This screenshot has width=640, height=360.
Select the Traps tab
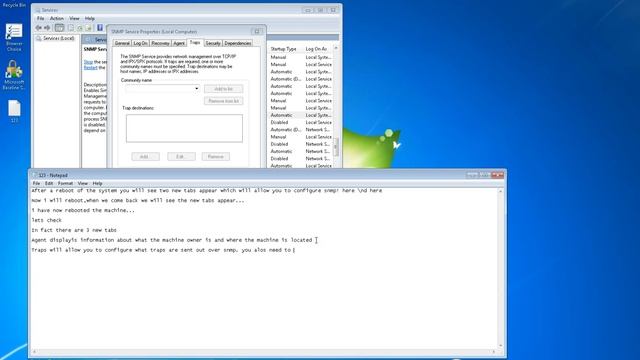click(x=195, y=42)
